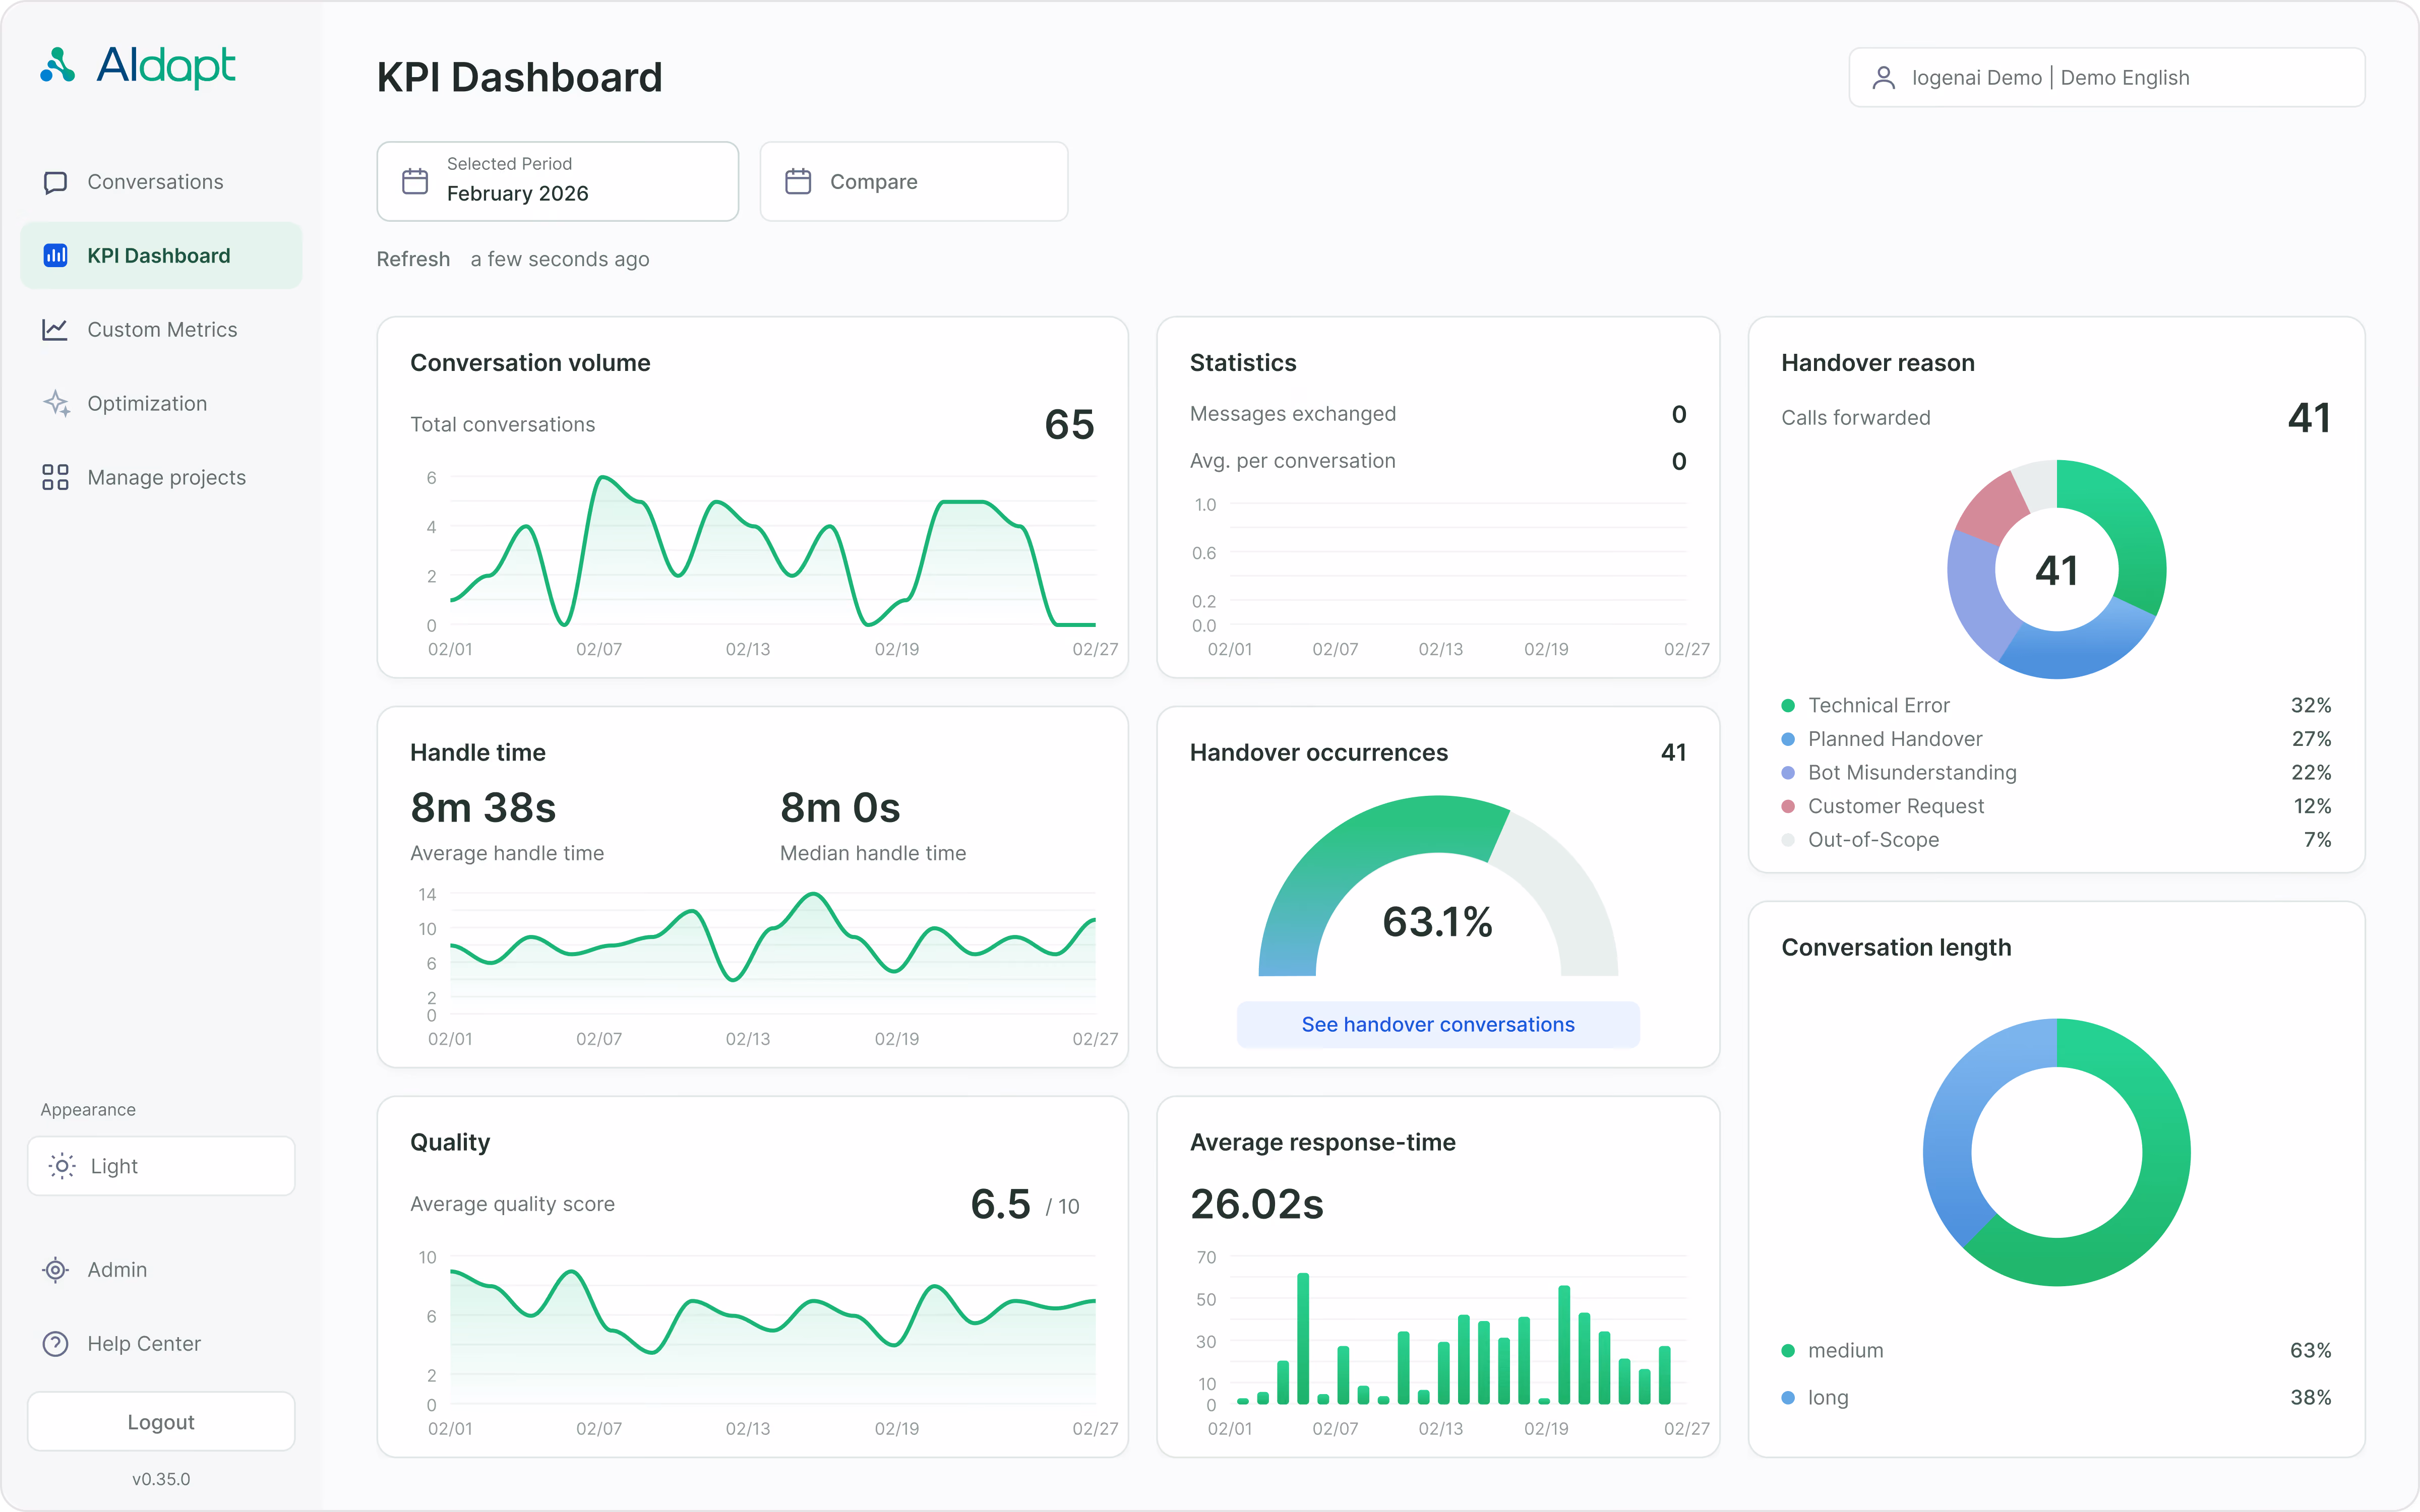2420x1512 pixels.
Task: Click the Customer Request legend dot
Action: click(x=1788, y=806)
